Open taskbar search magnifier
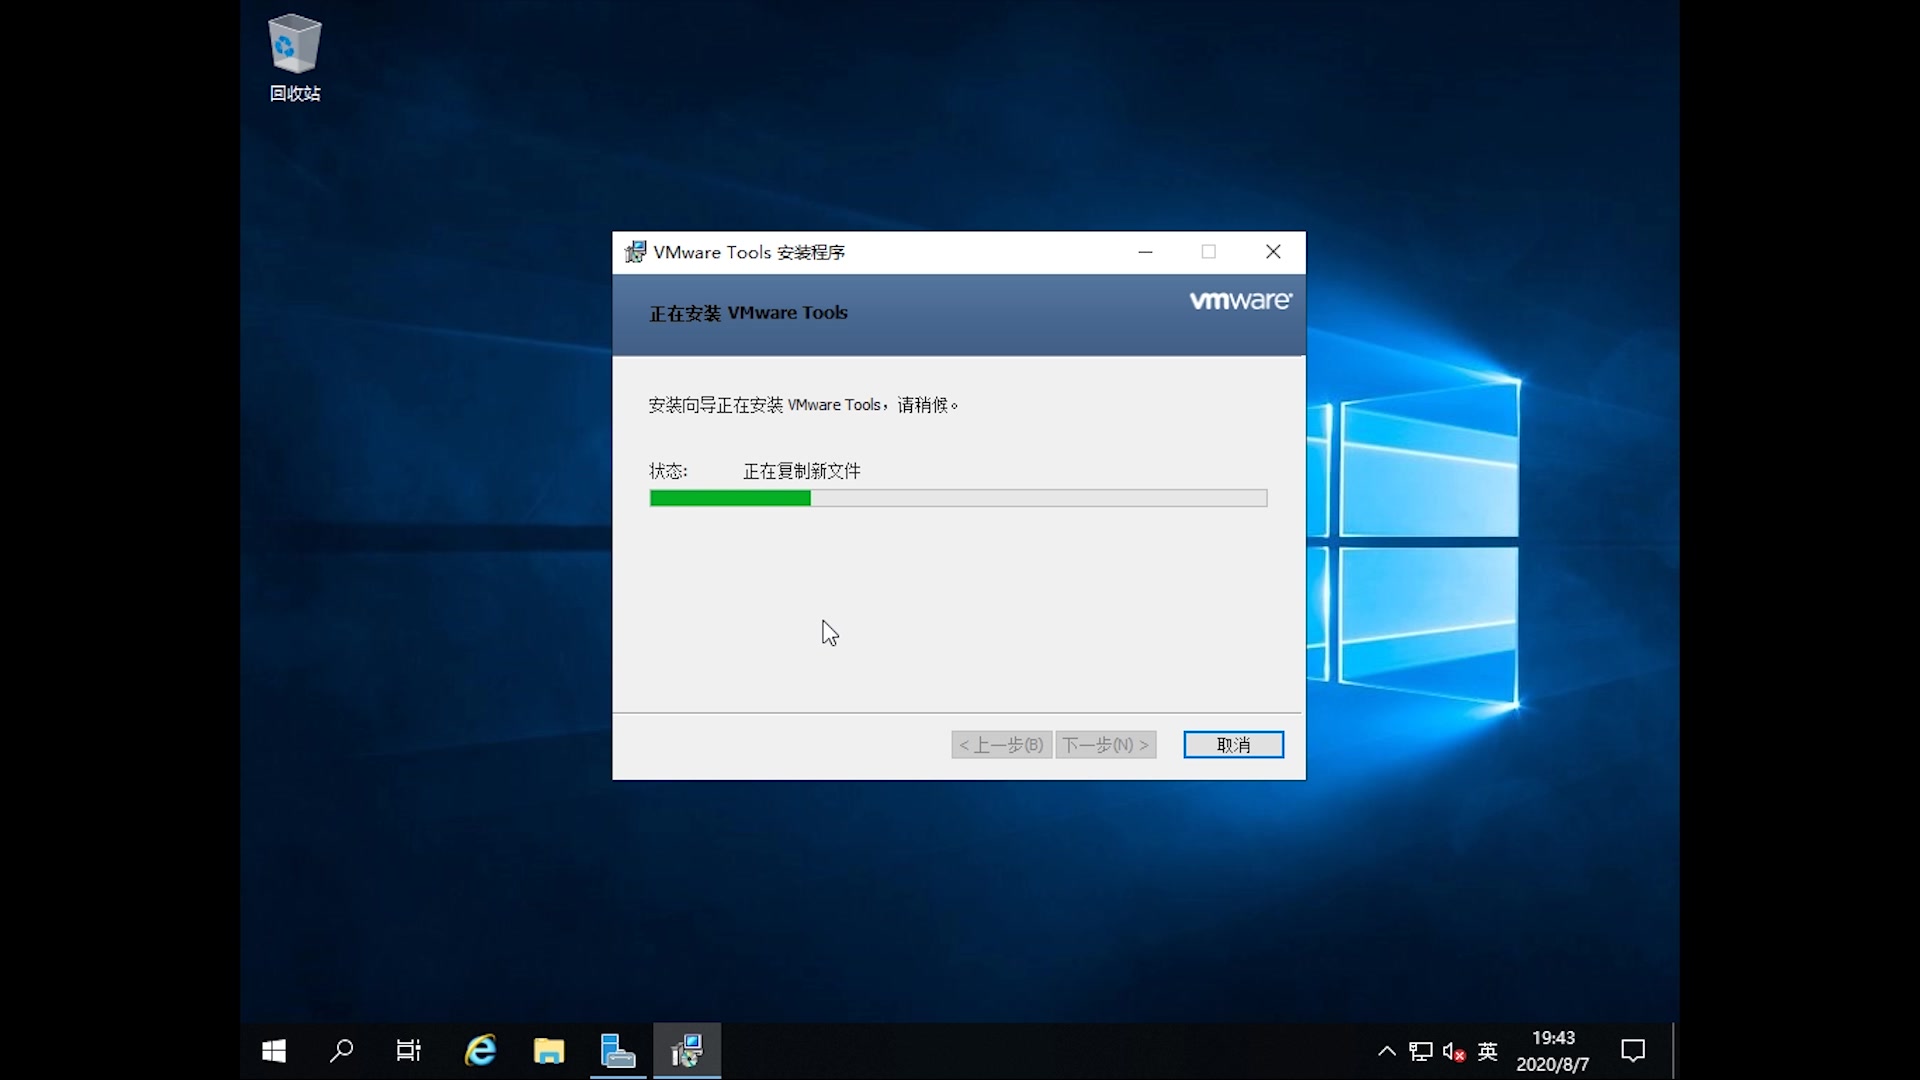 click(341, 1051)
